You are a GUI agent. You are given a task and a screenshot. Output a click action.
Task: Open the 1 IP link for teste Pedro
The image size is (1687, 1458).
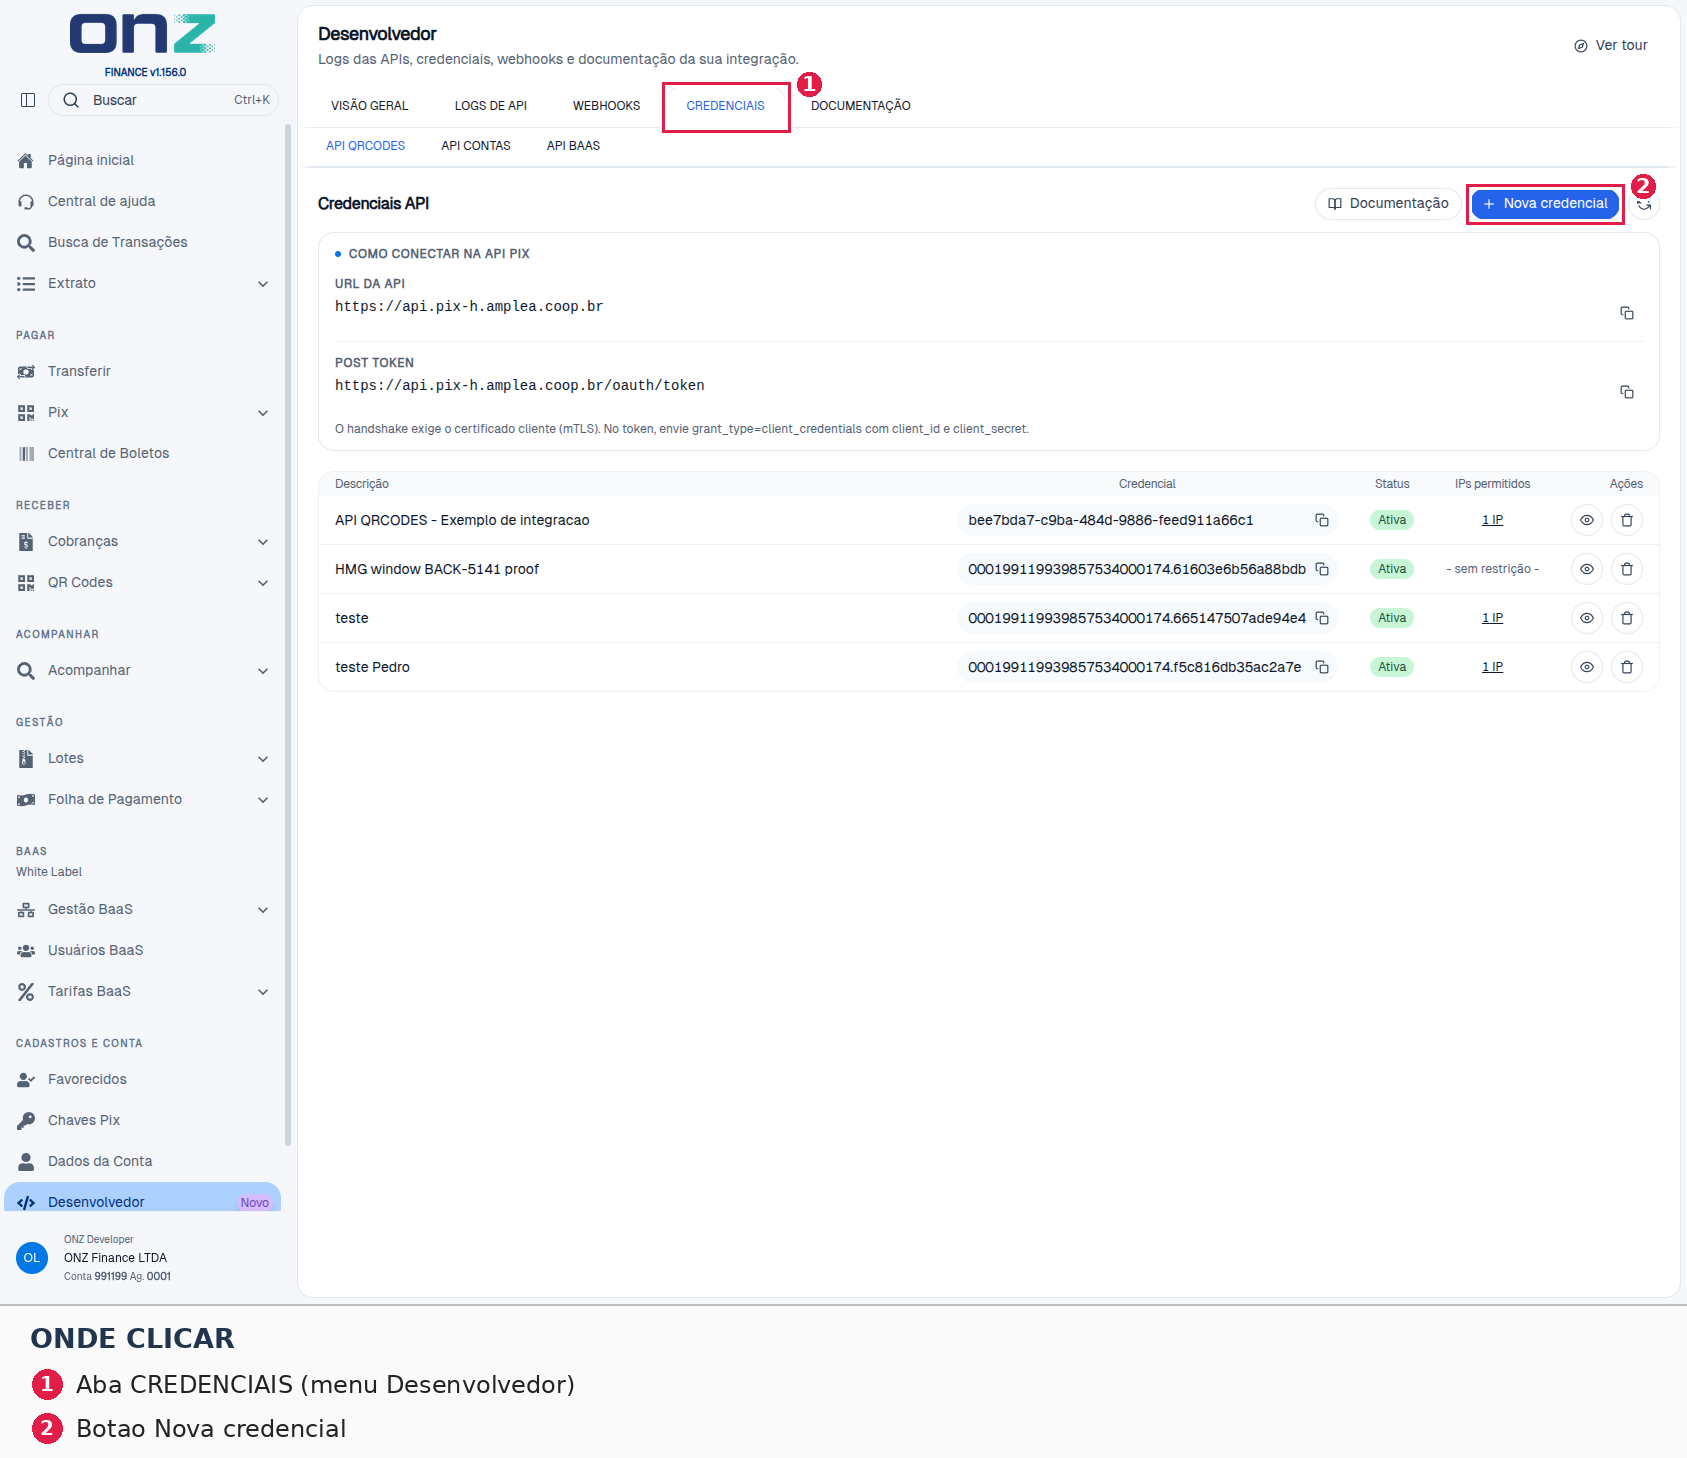pyautogui.click(x=1492, y=667)
